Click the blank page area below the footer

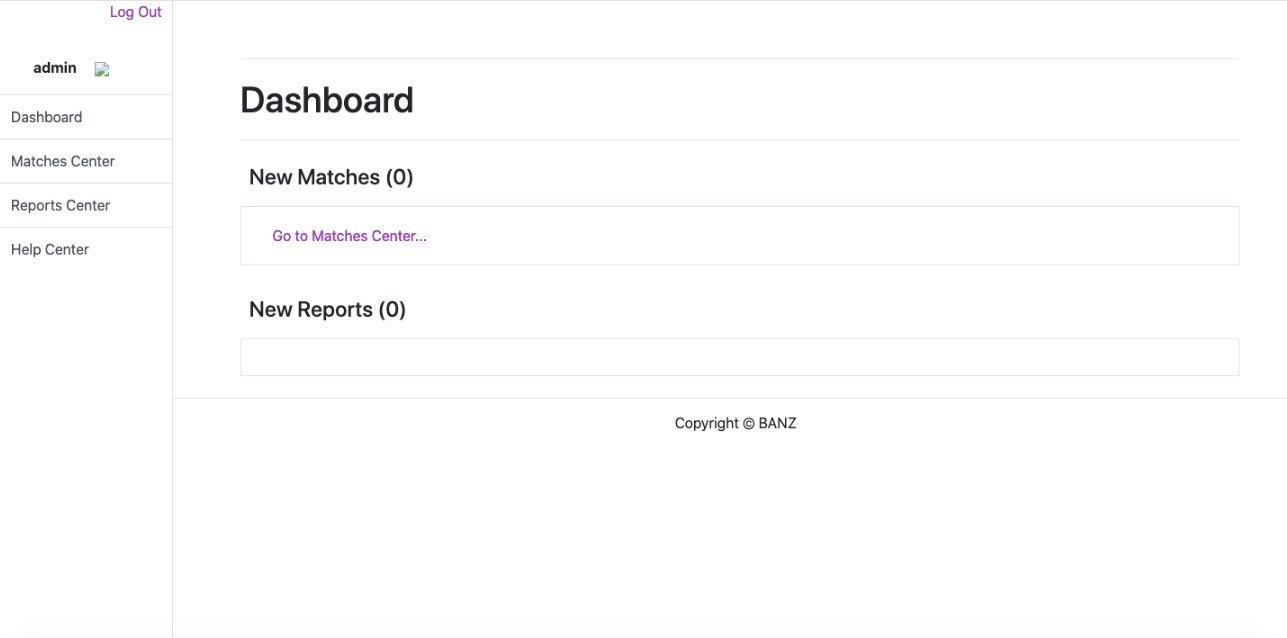tap(730, 530)
